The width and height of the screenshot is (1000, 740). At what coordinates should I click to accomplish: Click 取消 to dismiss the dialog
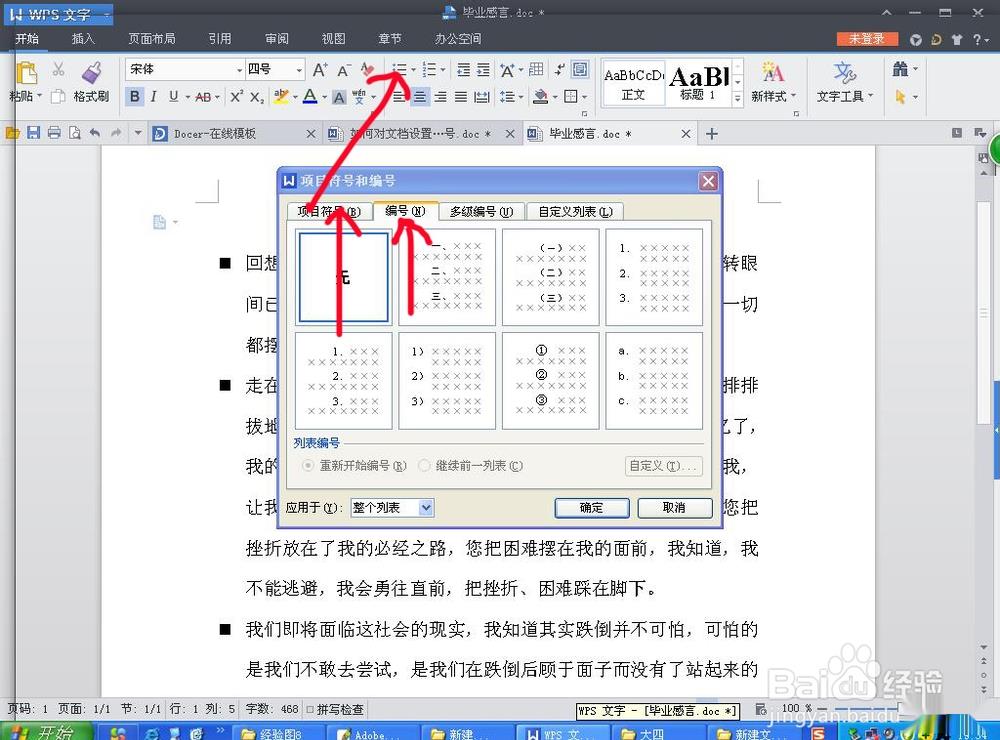674,508
